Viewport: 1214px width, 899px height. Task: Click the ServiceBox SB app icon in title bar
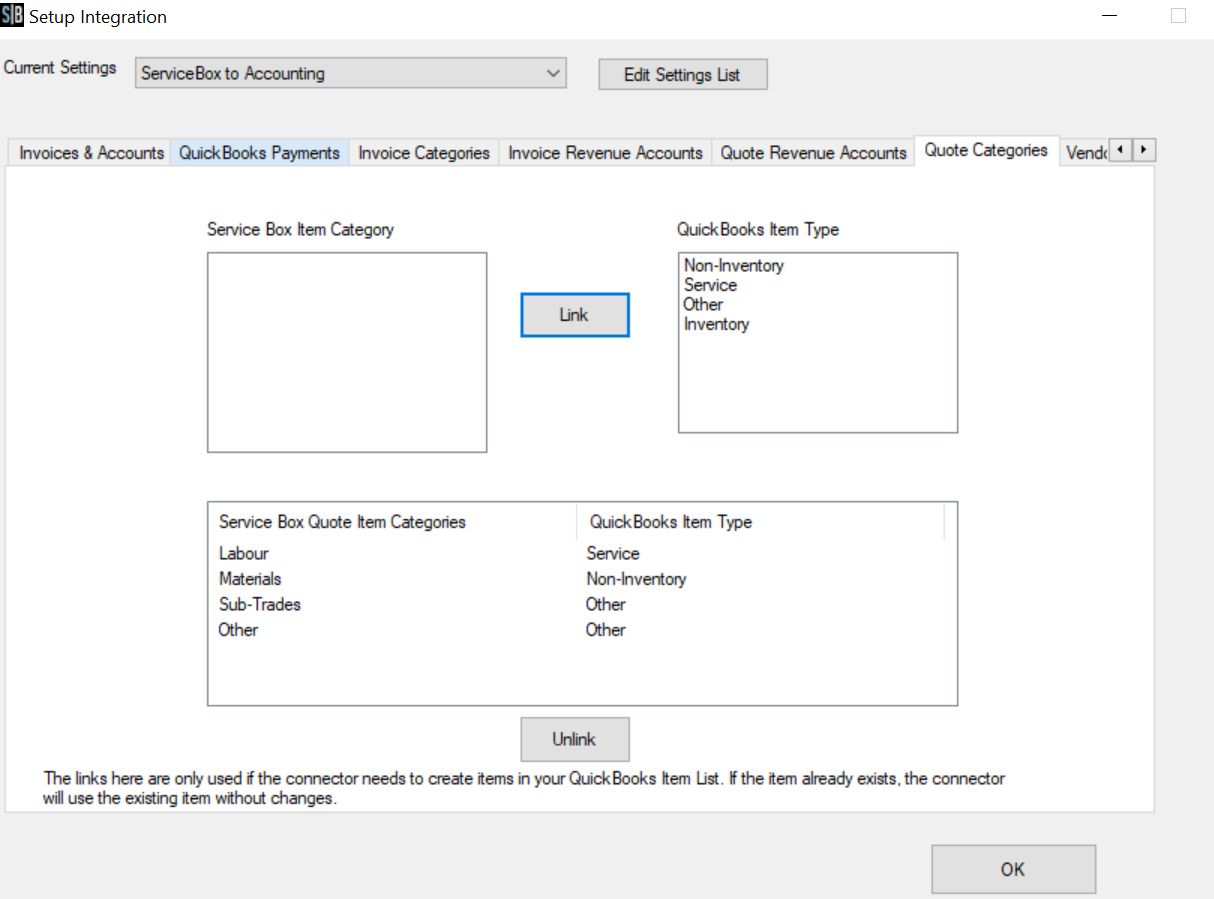coord(13,16)
